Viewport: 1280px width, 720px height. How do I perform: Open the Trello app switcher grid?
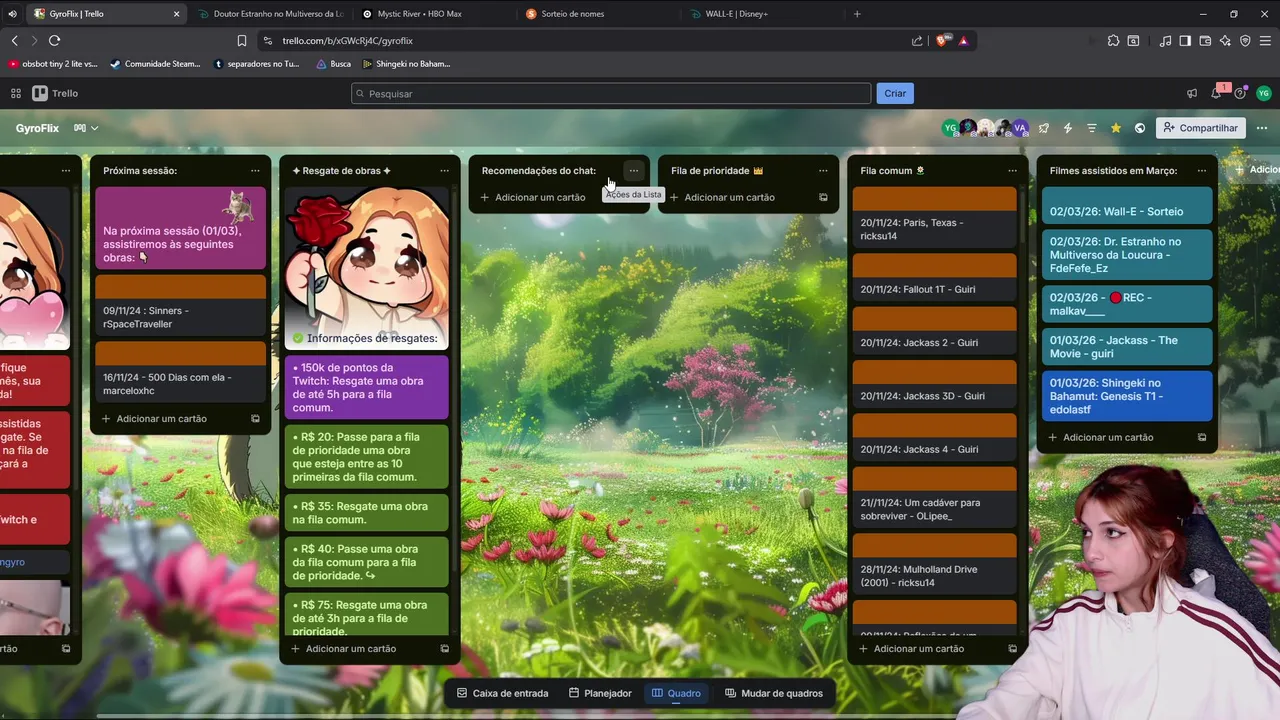[x=16, y=93]
